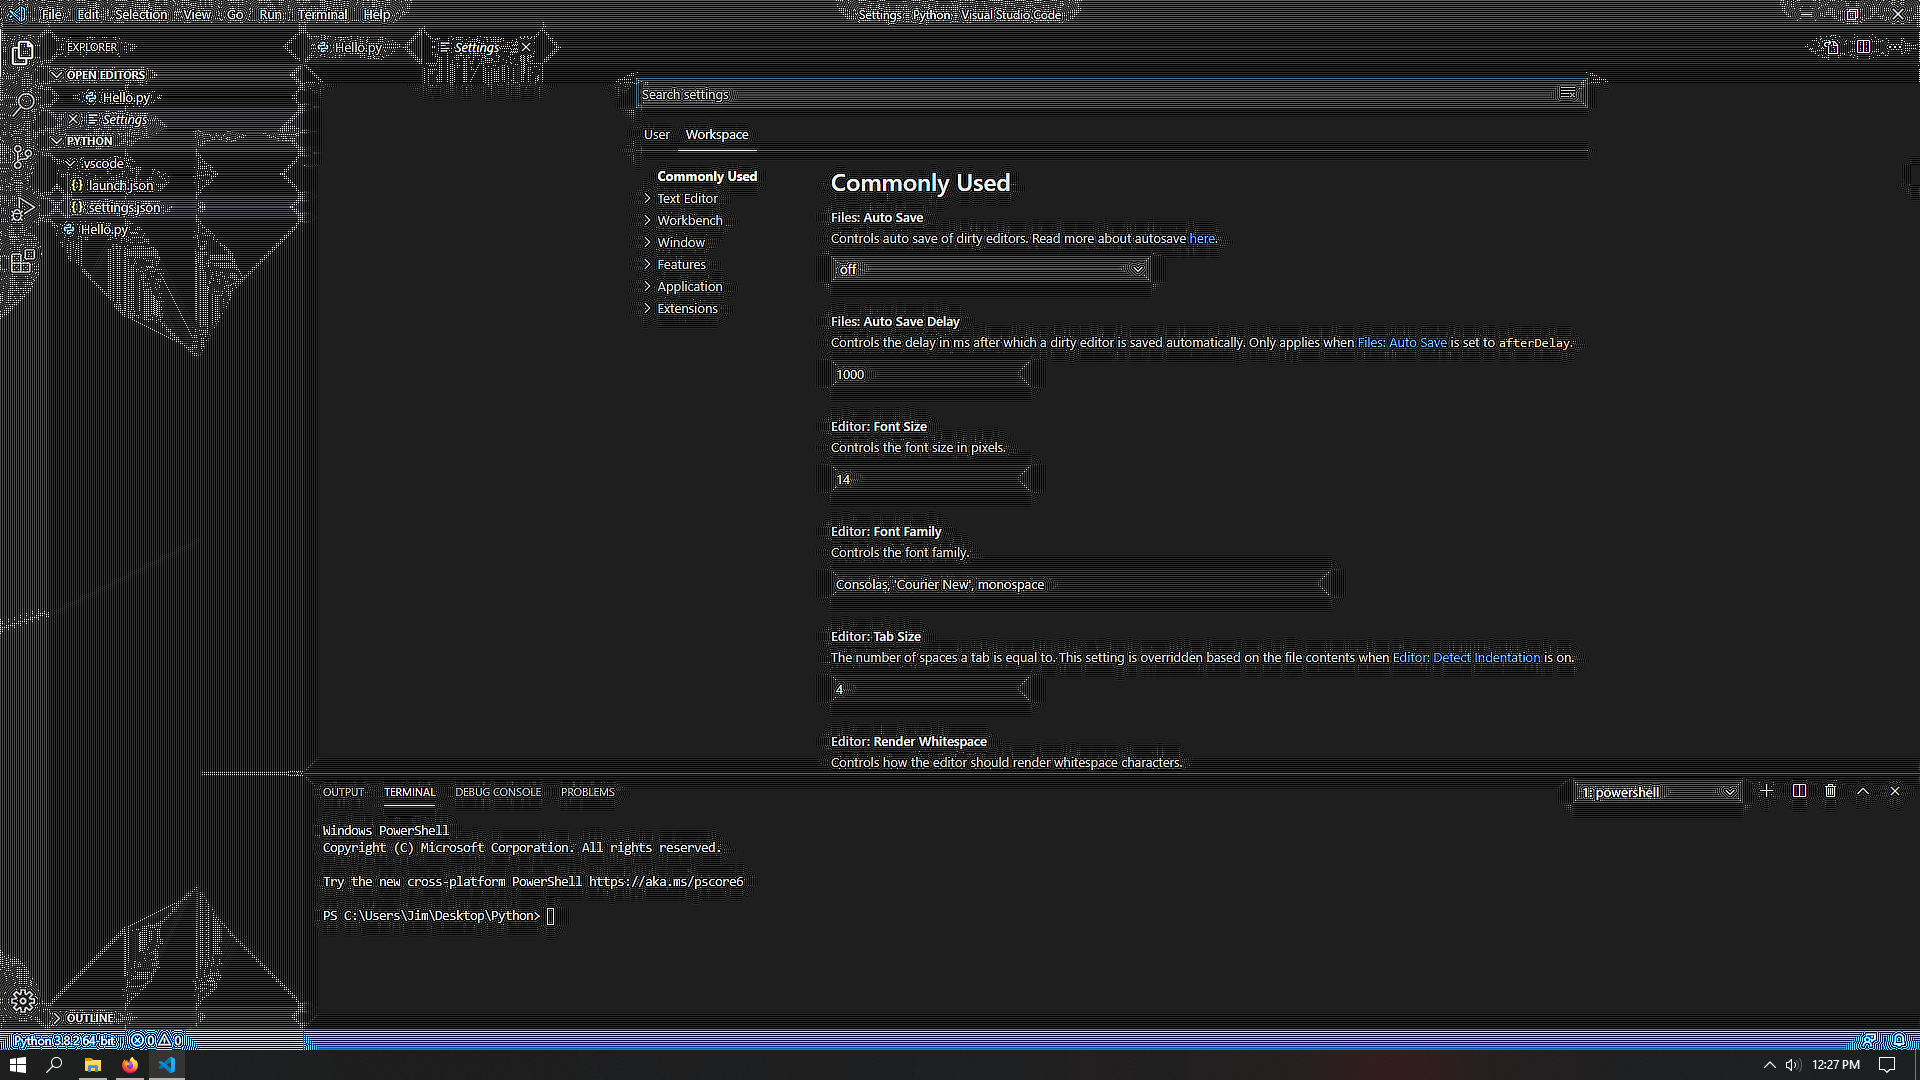
Task: Open File Explorer from the taskbar
Action: (93, 1065)
